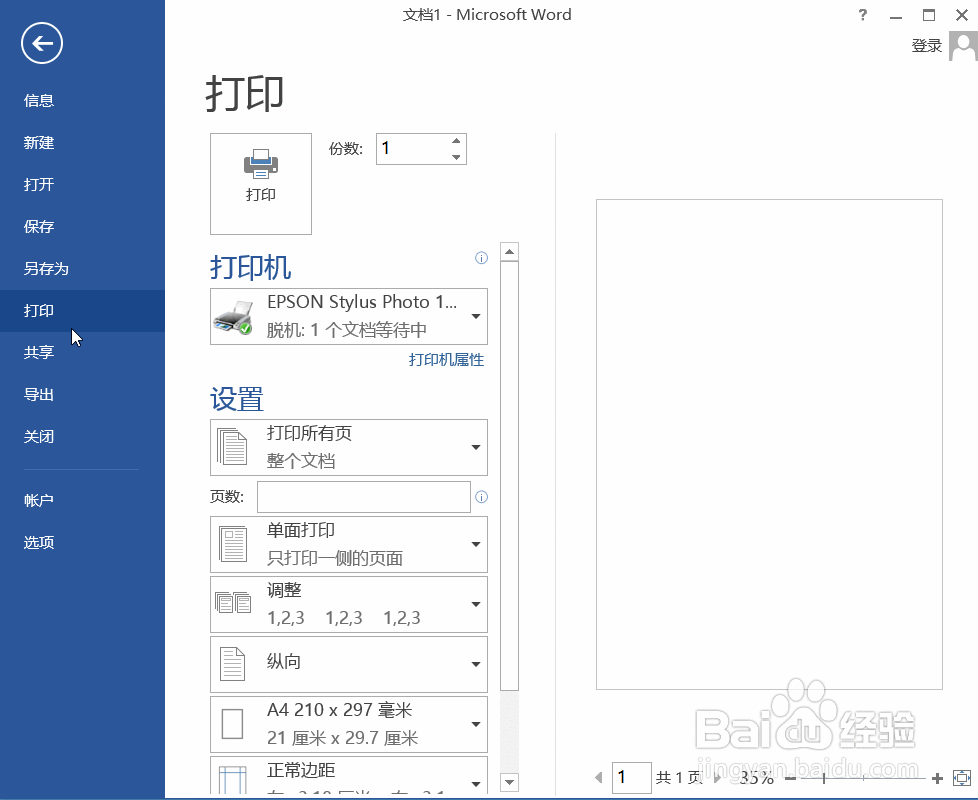Viewport: 978px width, 800px height.
Task: Open 选项 in the sidebar
Action: 39,542
